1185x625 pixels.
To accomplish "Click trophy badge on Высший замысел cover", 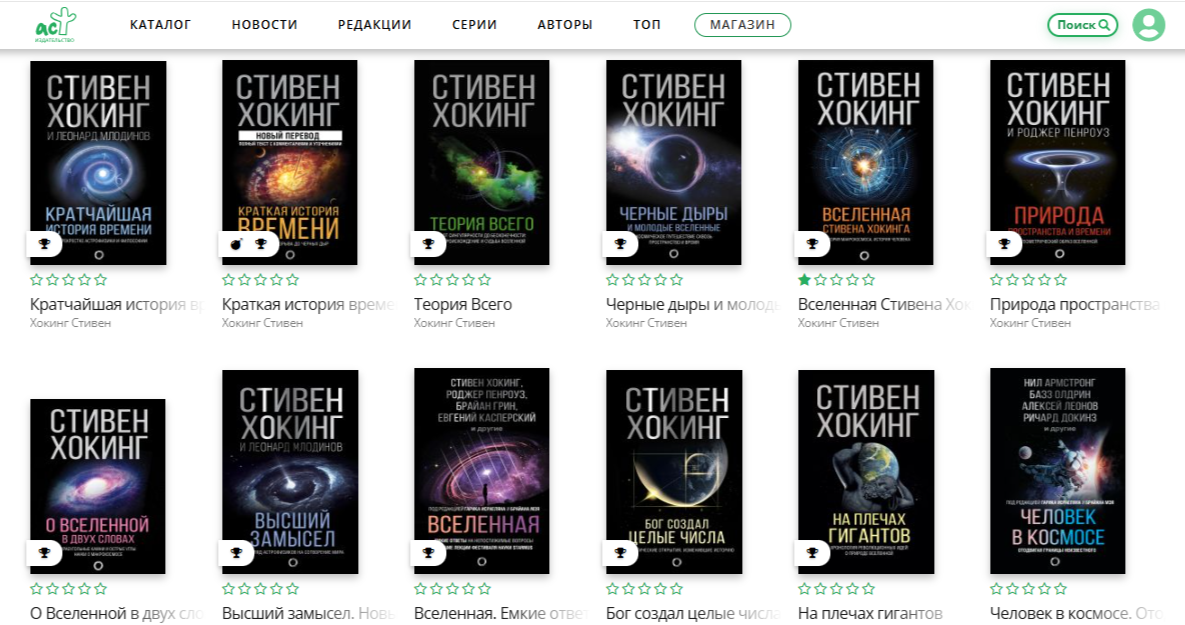I will coord(237,553).
